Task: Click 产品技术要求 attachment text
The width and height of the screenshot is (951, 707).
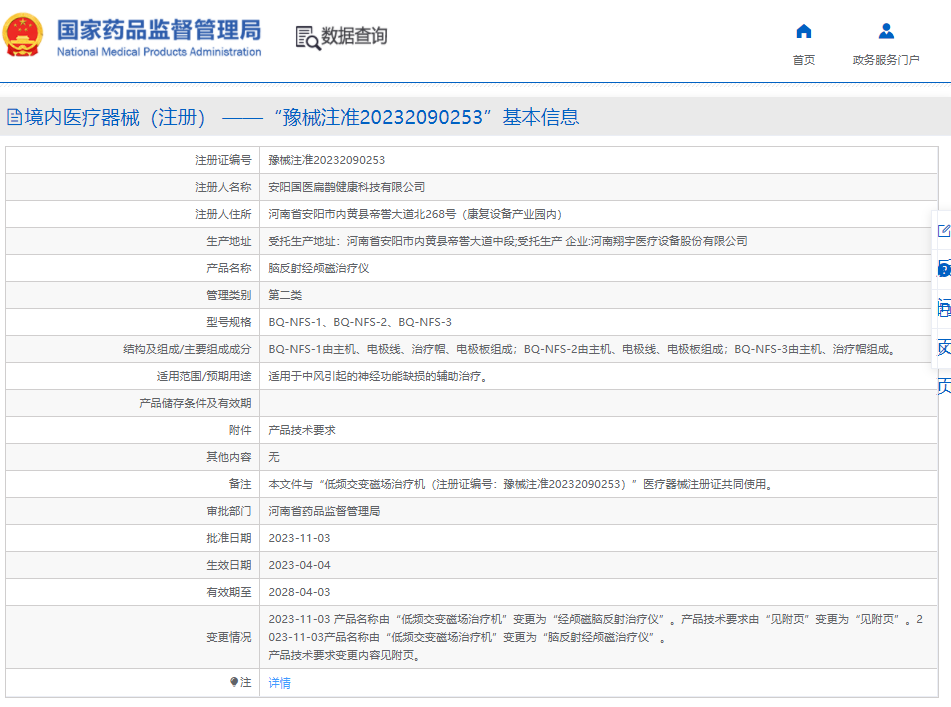Action: click(302, 430)
